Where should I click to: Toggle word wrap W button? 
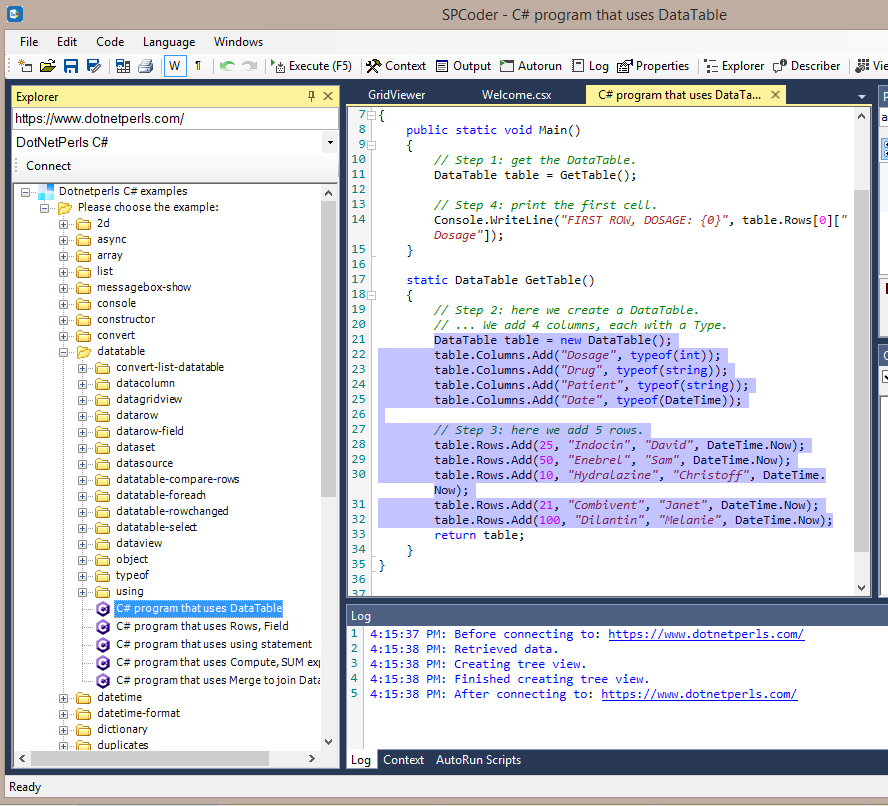click(x=174, y=66)
